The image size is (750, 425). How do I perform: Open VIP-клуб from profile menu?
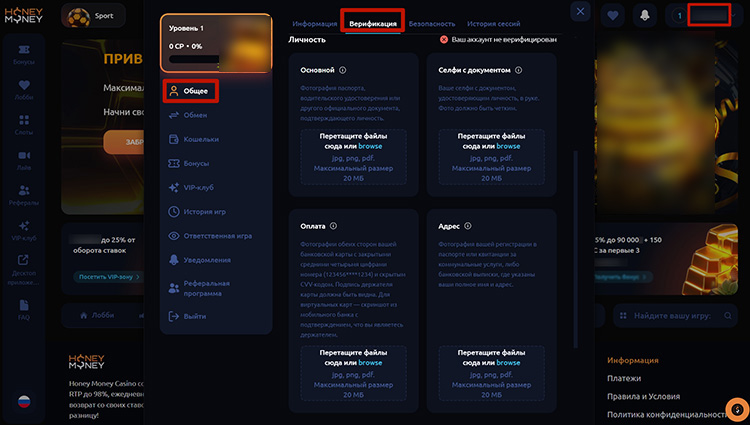pyautogui.click(x=200, y=187)
